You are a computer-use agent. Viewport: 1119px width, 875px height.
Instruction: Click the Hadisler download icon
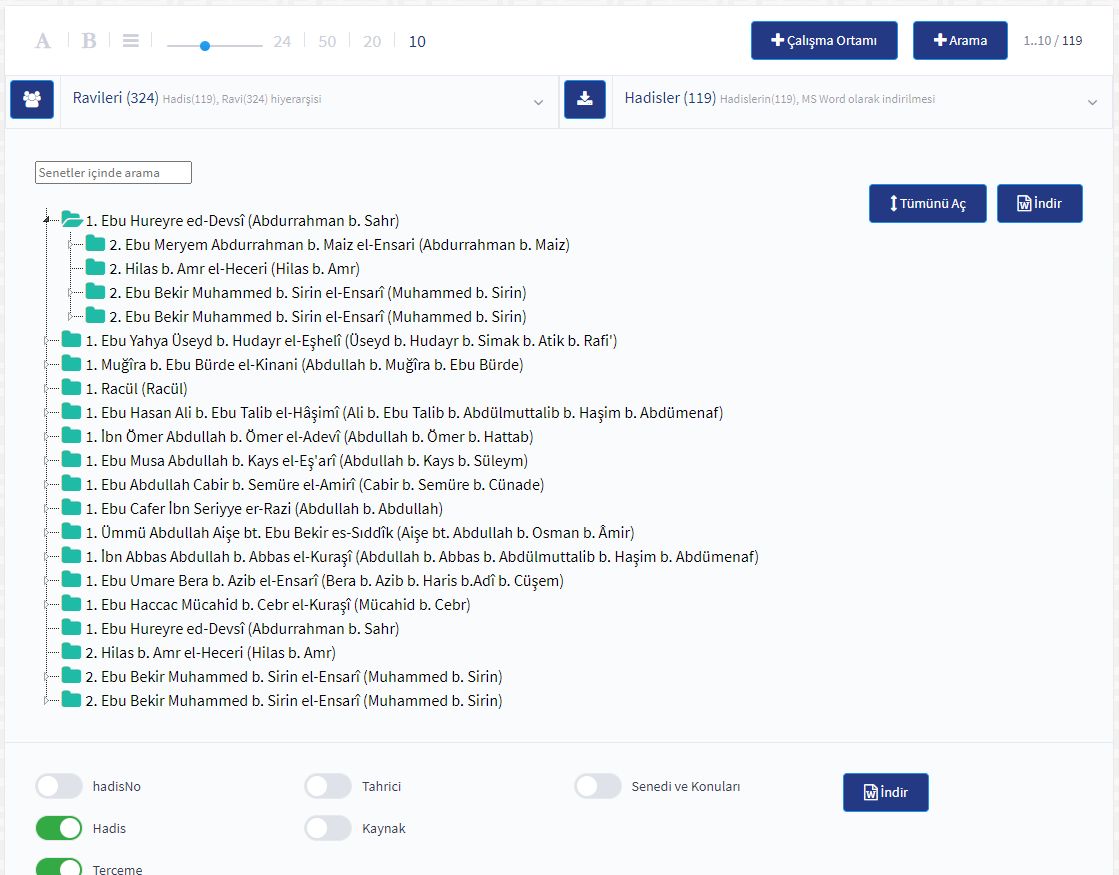point(584,99)
